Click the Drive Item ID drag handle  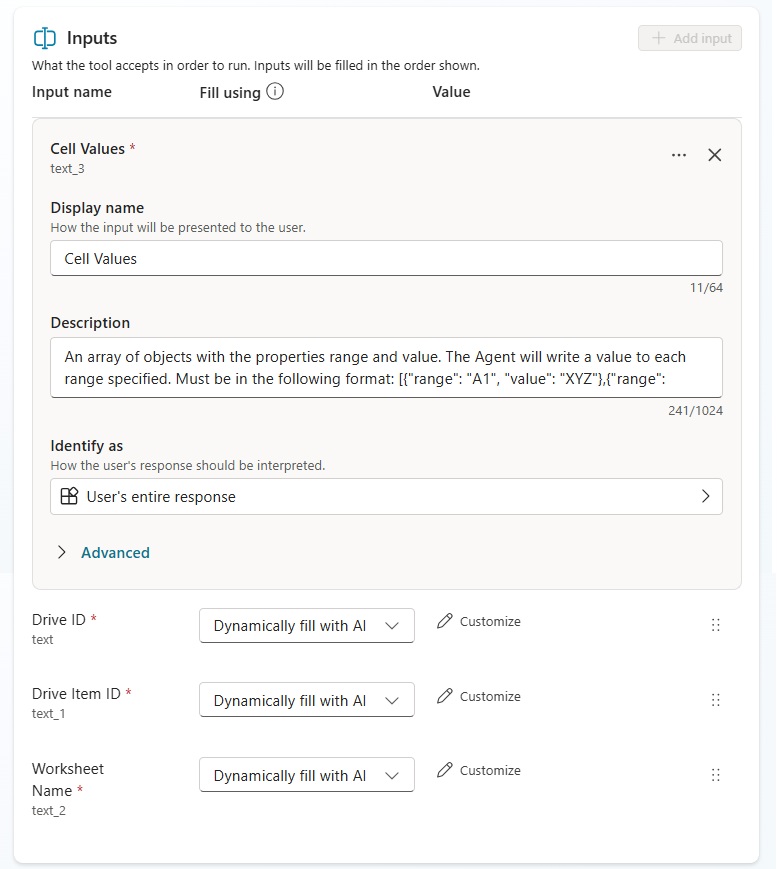tap(715, 700)
